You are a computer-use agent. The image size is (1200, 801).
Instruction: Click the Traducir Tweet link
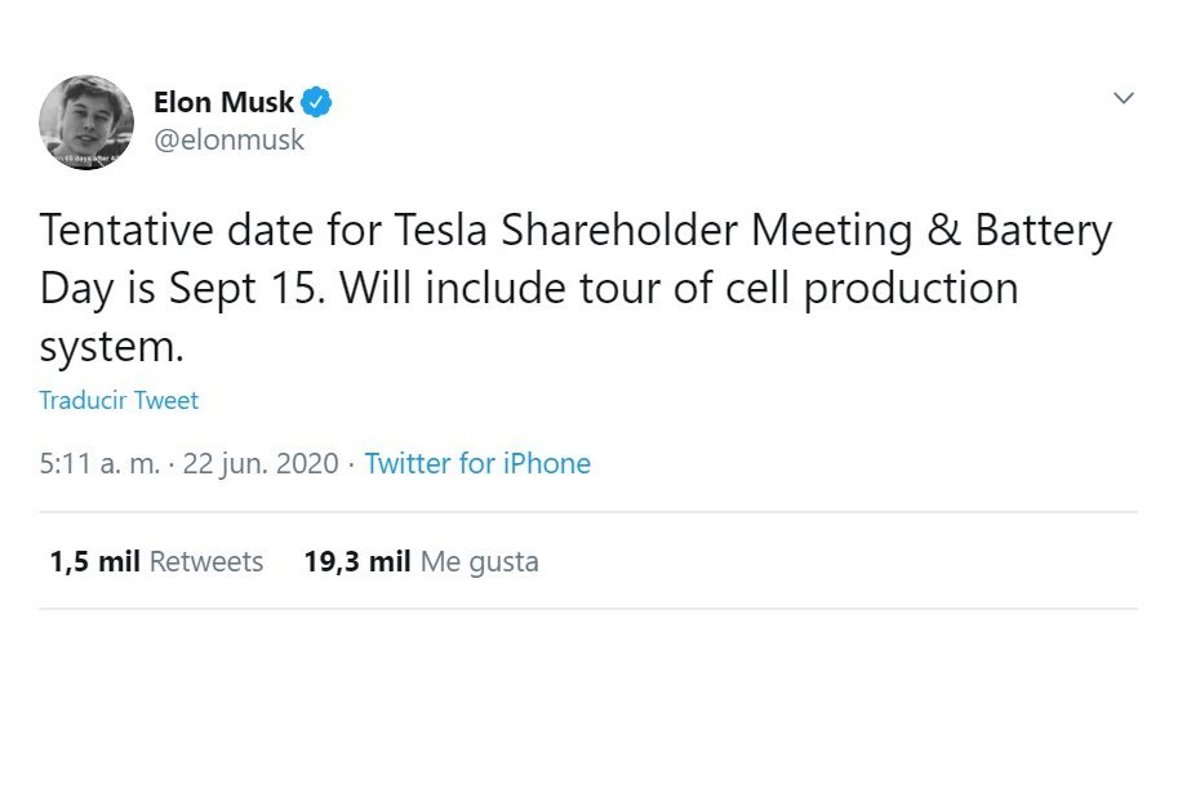(x=119, y=401)
